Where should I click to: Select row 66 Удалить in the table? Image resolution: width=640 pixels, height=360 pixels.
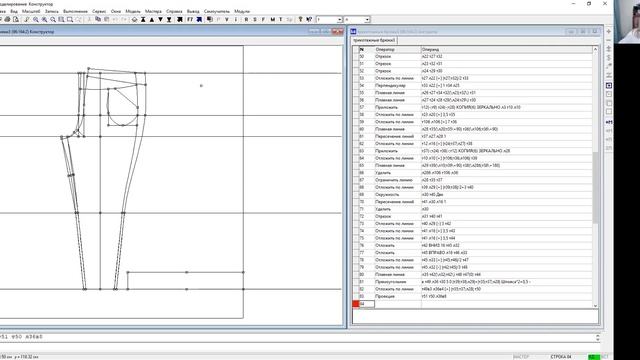(476, 173)
